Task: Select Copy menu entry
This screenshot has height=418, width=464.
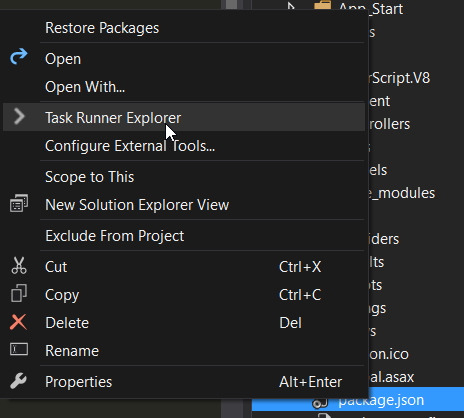Action: click(x=183, y=295)
